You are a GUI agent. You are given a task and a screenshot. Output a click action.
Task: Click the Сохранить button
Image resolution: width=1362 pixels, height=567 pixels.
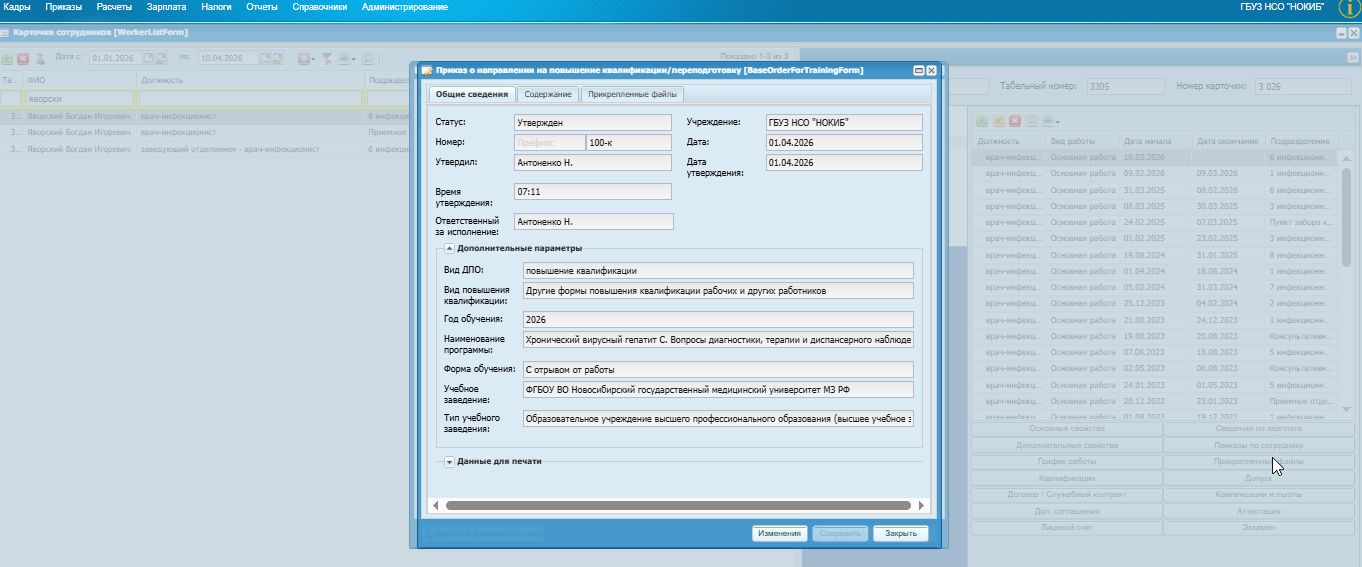pyautogui.click(x=840, y=533)
